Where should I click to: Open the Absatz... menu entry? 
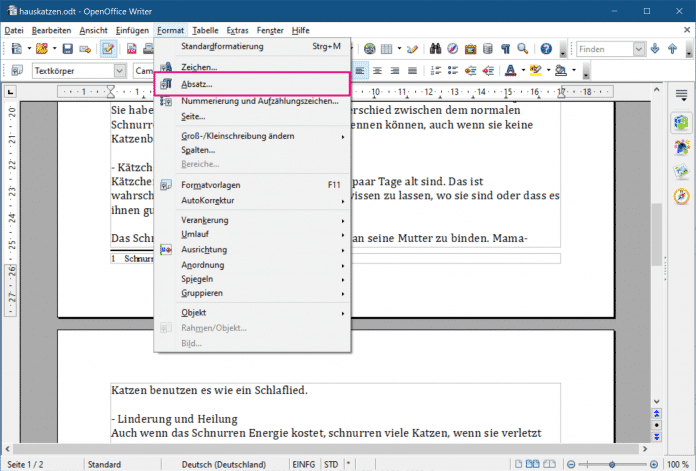[x=196, y=83]
